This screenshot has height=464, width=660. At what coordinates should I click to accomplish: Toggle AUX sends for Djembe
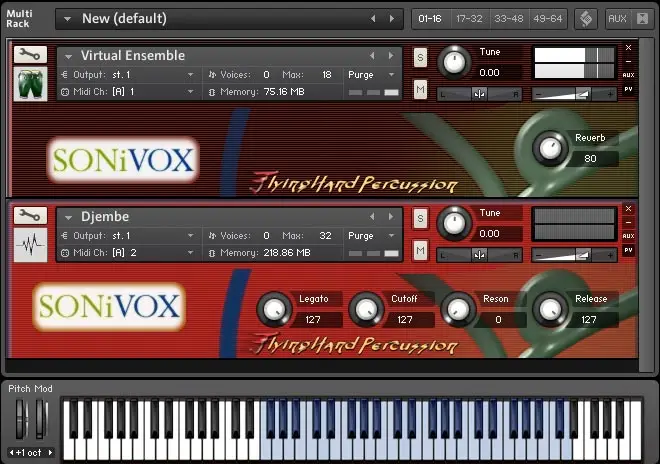coord(628,236)
